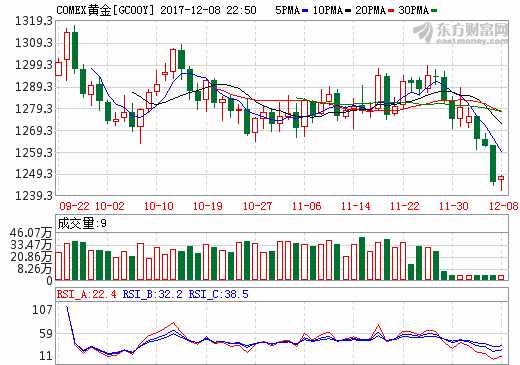The width and height of the screenshot is (520, 365).
Task: Click the 1239.3 price axis label
Action: [34, 195]
